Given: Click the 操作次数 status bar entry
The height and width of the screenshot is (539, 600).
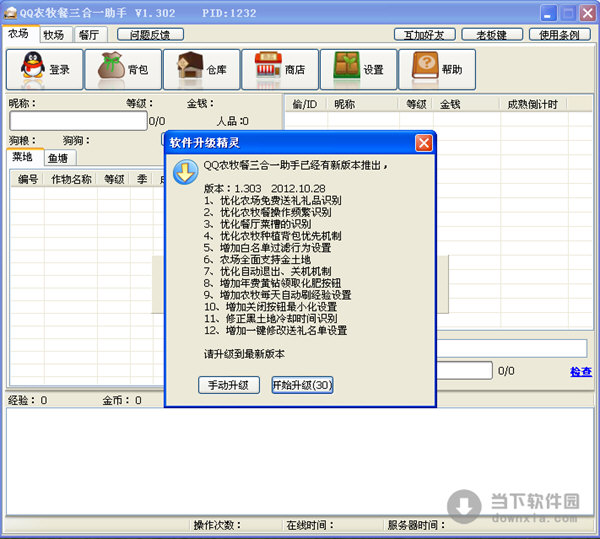Looking at the screenshot, I should 217,525.
